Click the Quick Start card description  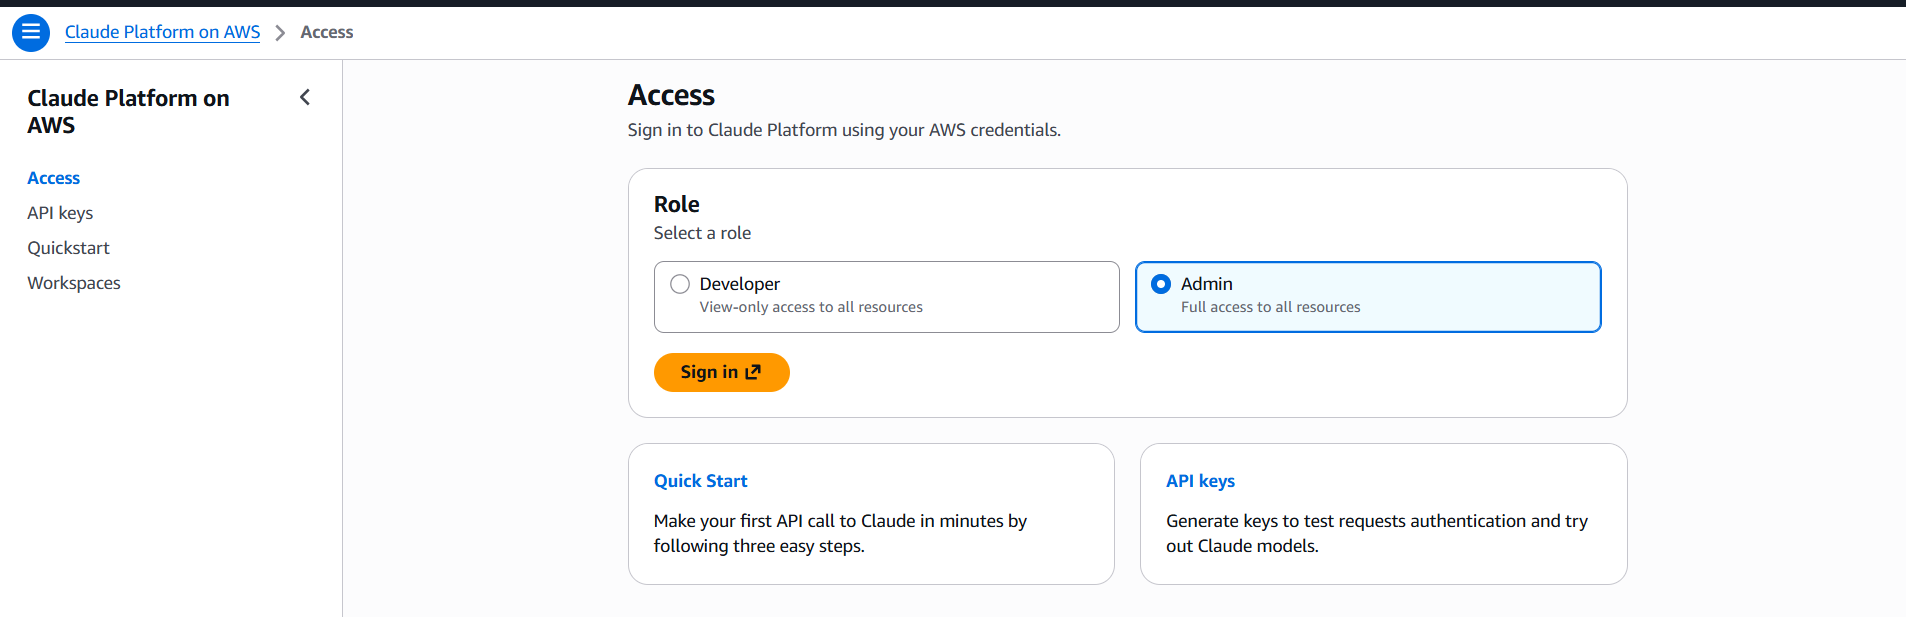[840, 533]
